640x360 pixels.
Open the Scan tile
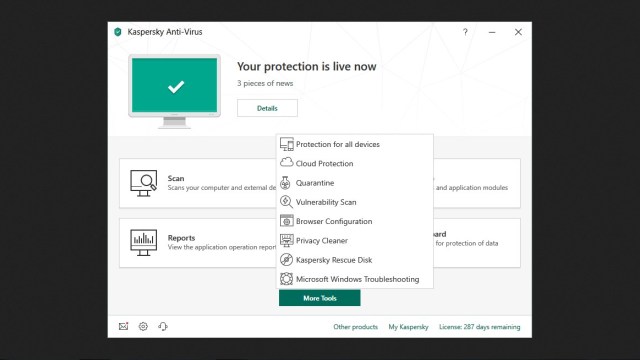tap(198, 183)
